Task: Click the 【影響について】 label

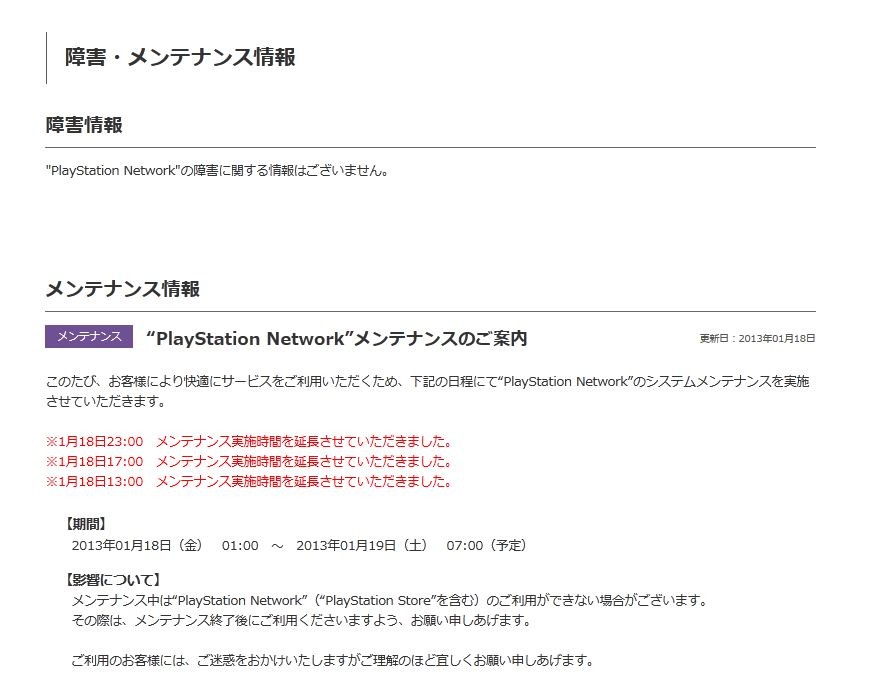Action: (112, 580)
